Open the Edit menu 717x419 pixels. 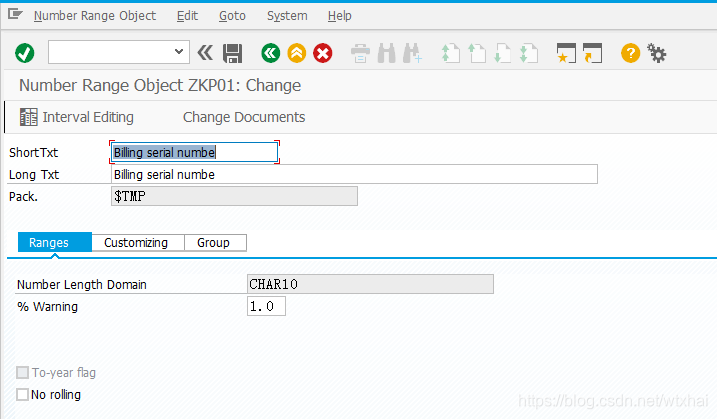coord(187,16)
